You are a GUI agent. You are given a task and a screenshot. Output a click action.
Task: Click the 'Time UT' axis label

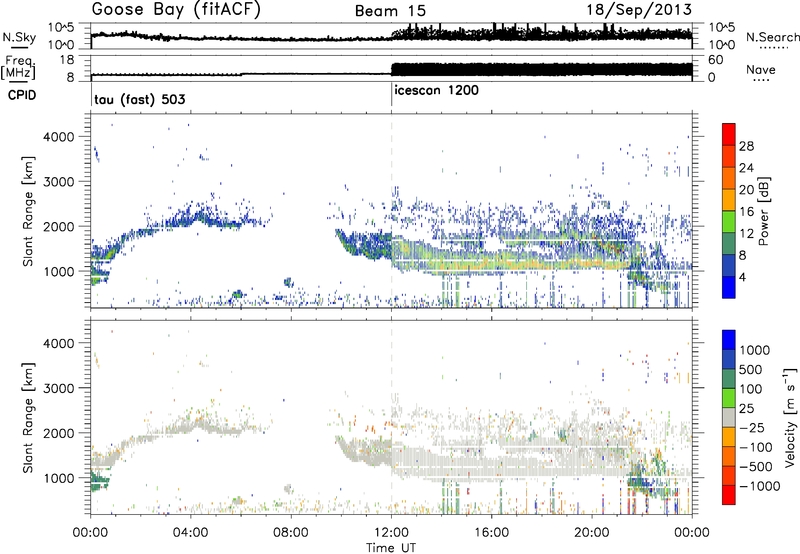[391, 547]
